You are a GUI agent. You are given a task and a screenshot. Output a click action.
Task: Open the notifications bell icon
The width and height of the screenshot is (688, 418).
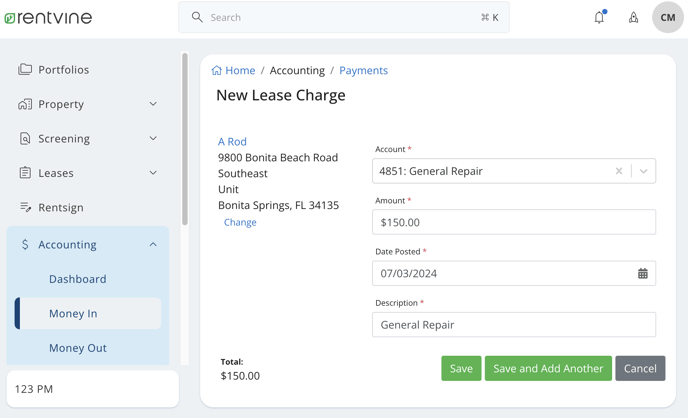pyautogui.click(x=599, y=17)
